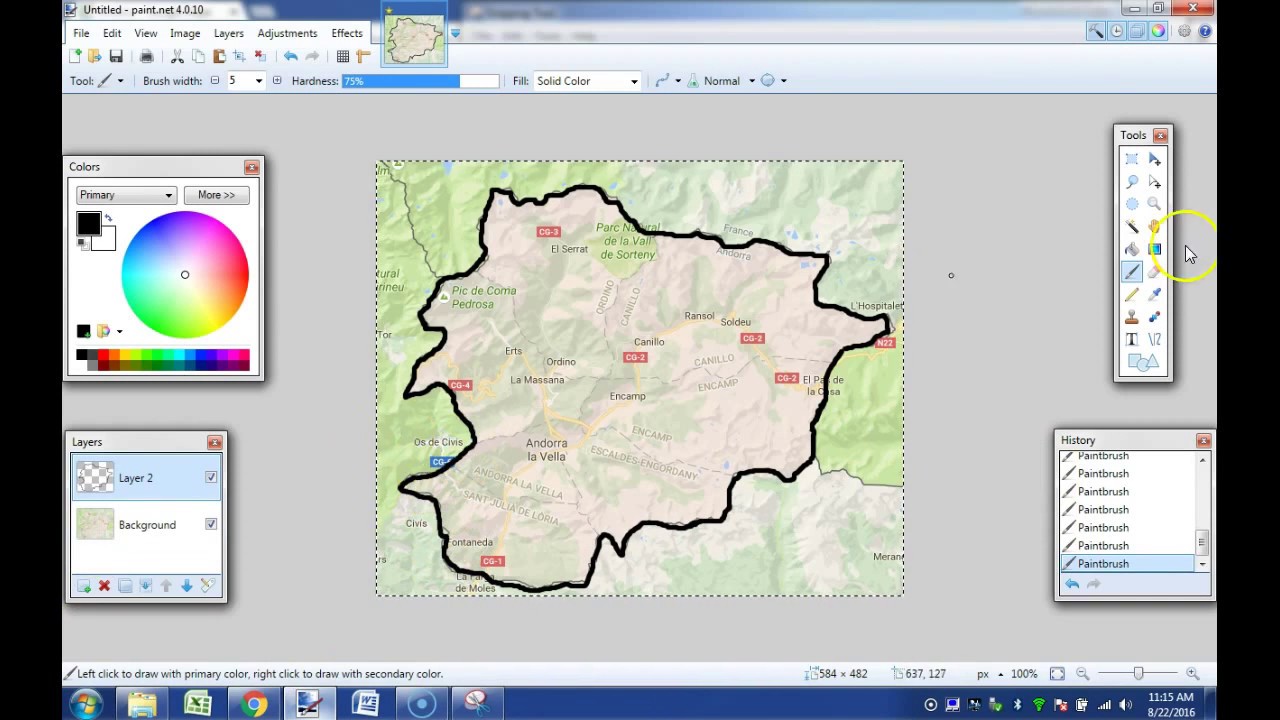Click Move Layer Down blue arrow
1280x720 pixels.
click(186, 586)
